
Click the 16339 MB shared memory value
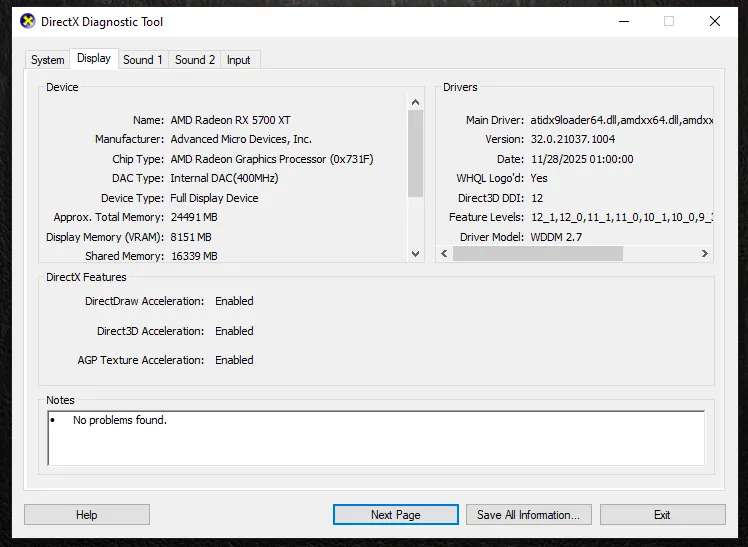click(194, 256)
